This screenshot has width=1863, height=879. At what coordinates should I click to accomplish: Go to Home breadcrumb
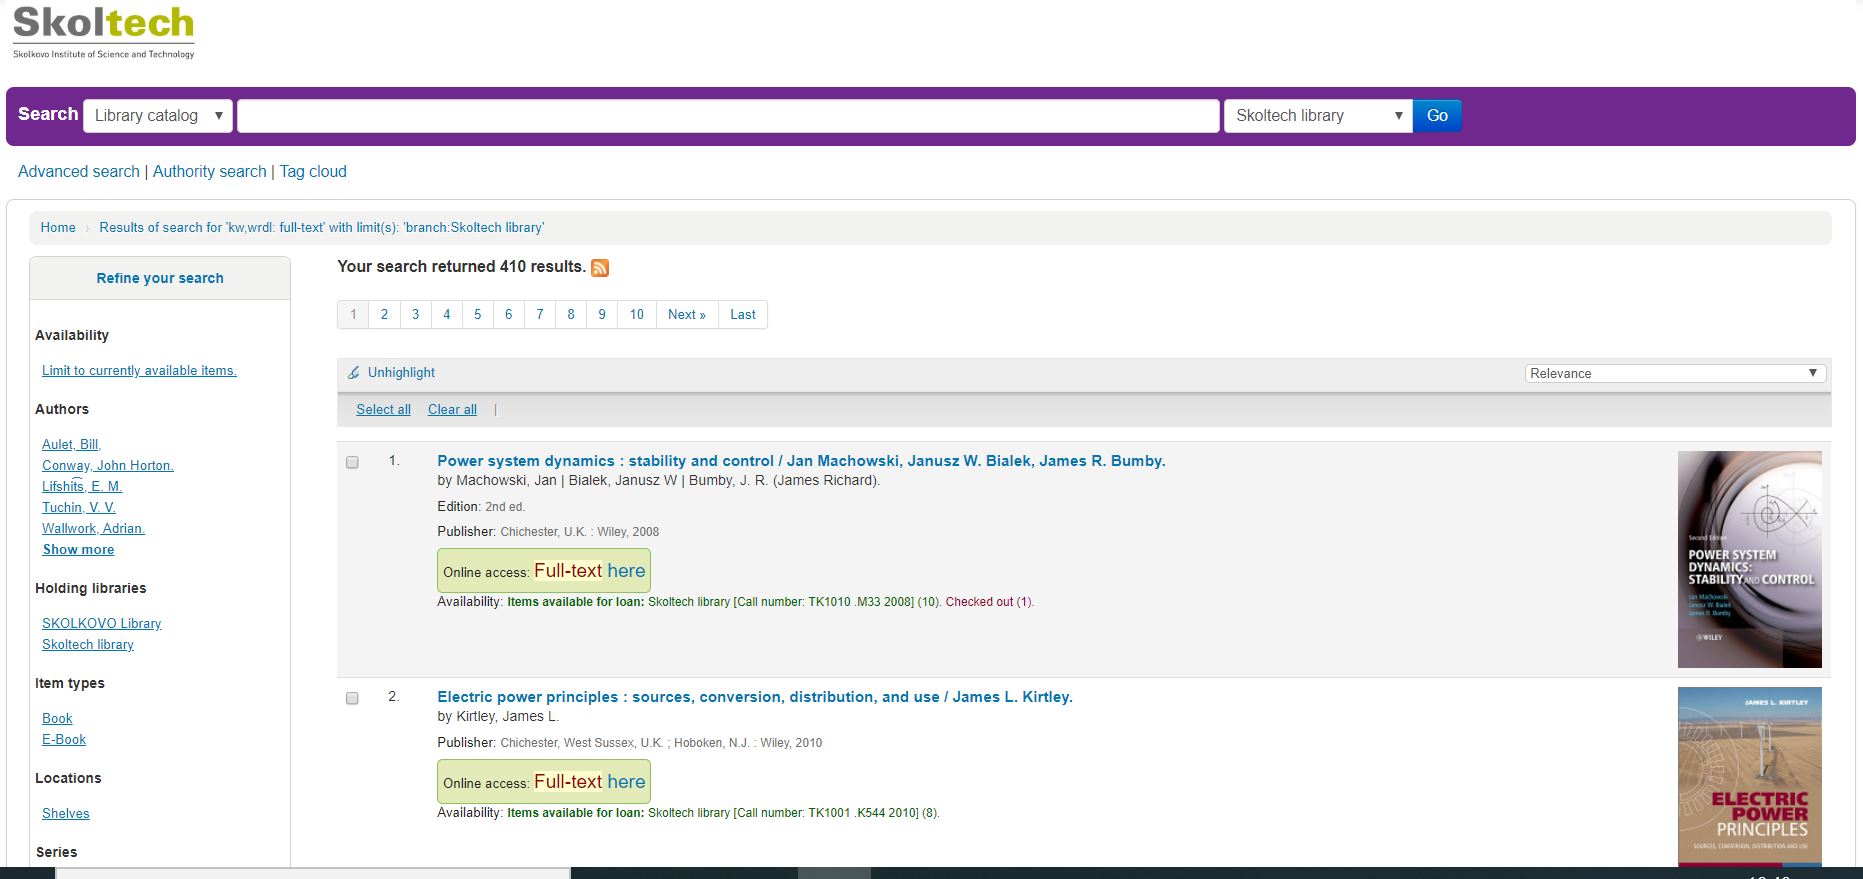point(58,227)
